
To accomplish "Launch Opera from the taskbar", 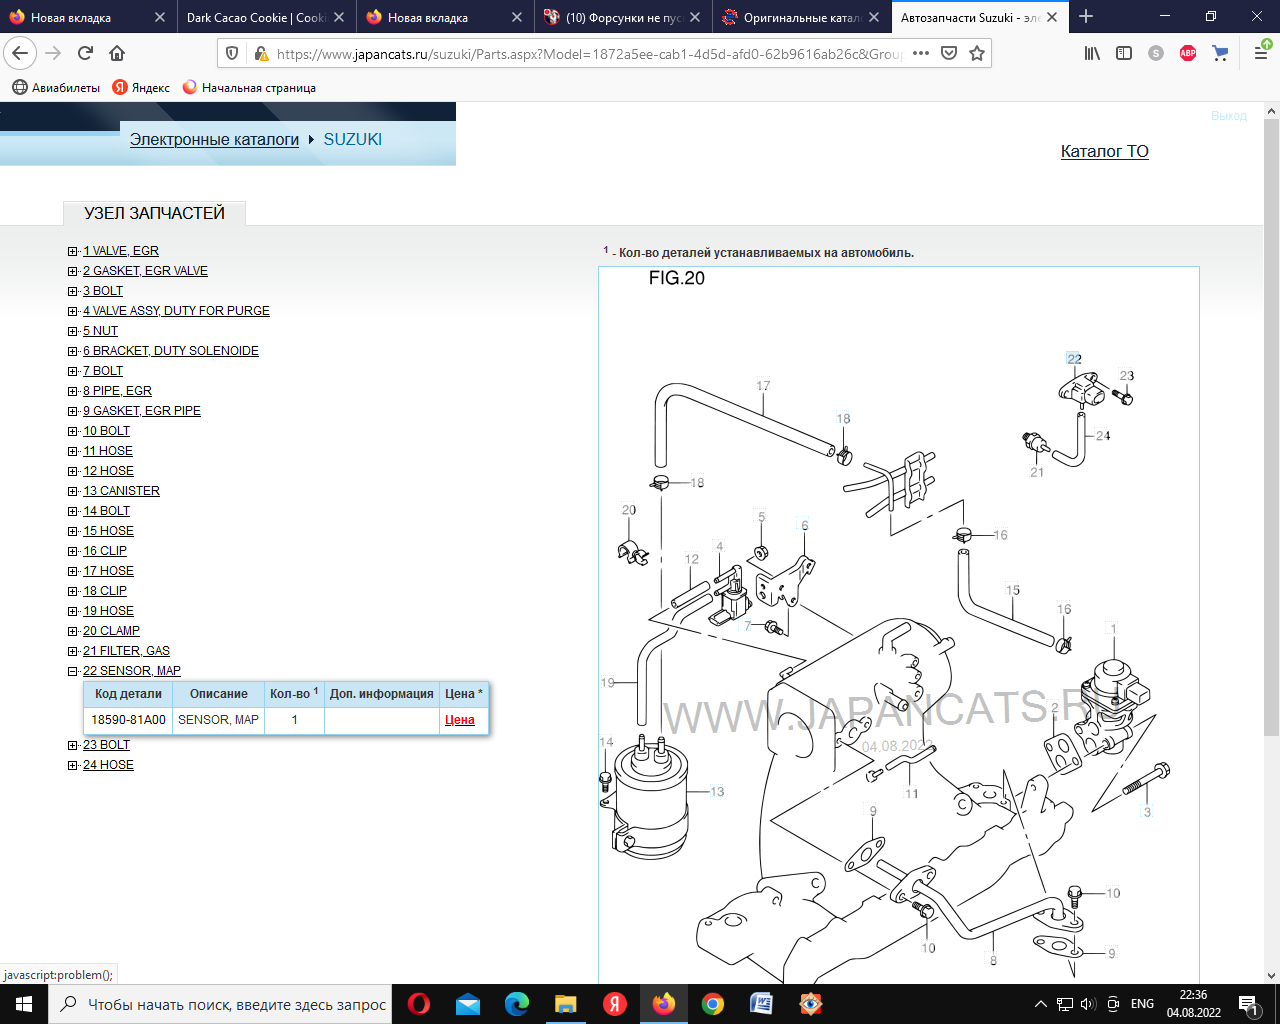I will click(419, 1004).
